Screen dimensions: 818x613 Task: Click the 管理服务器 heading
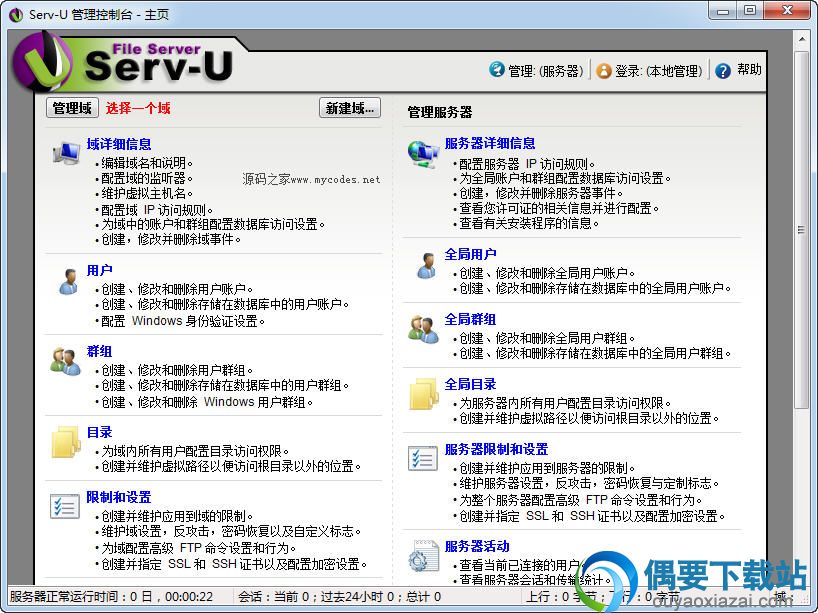click(x=440, y=112)
